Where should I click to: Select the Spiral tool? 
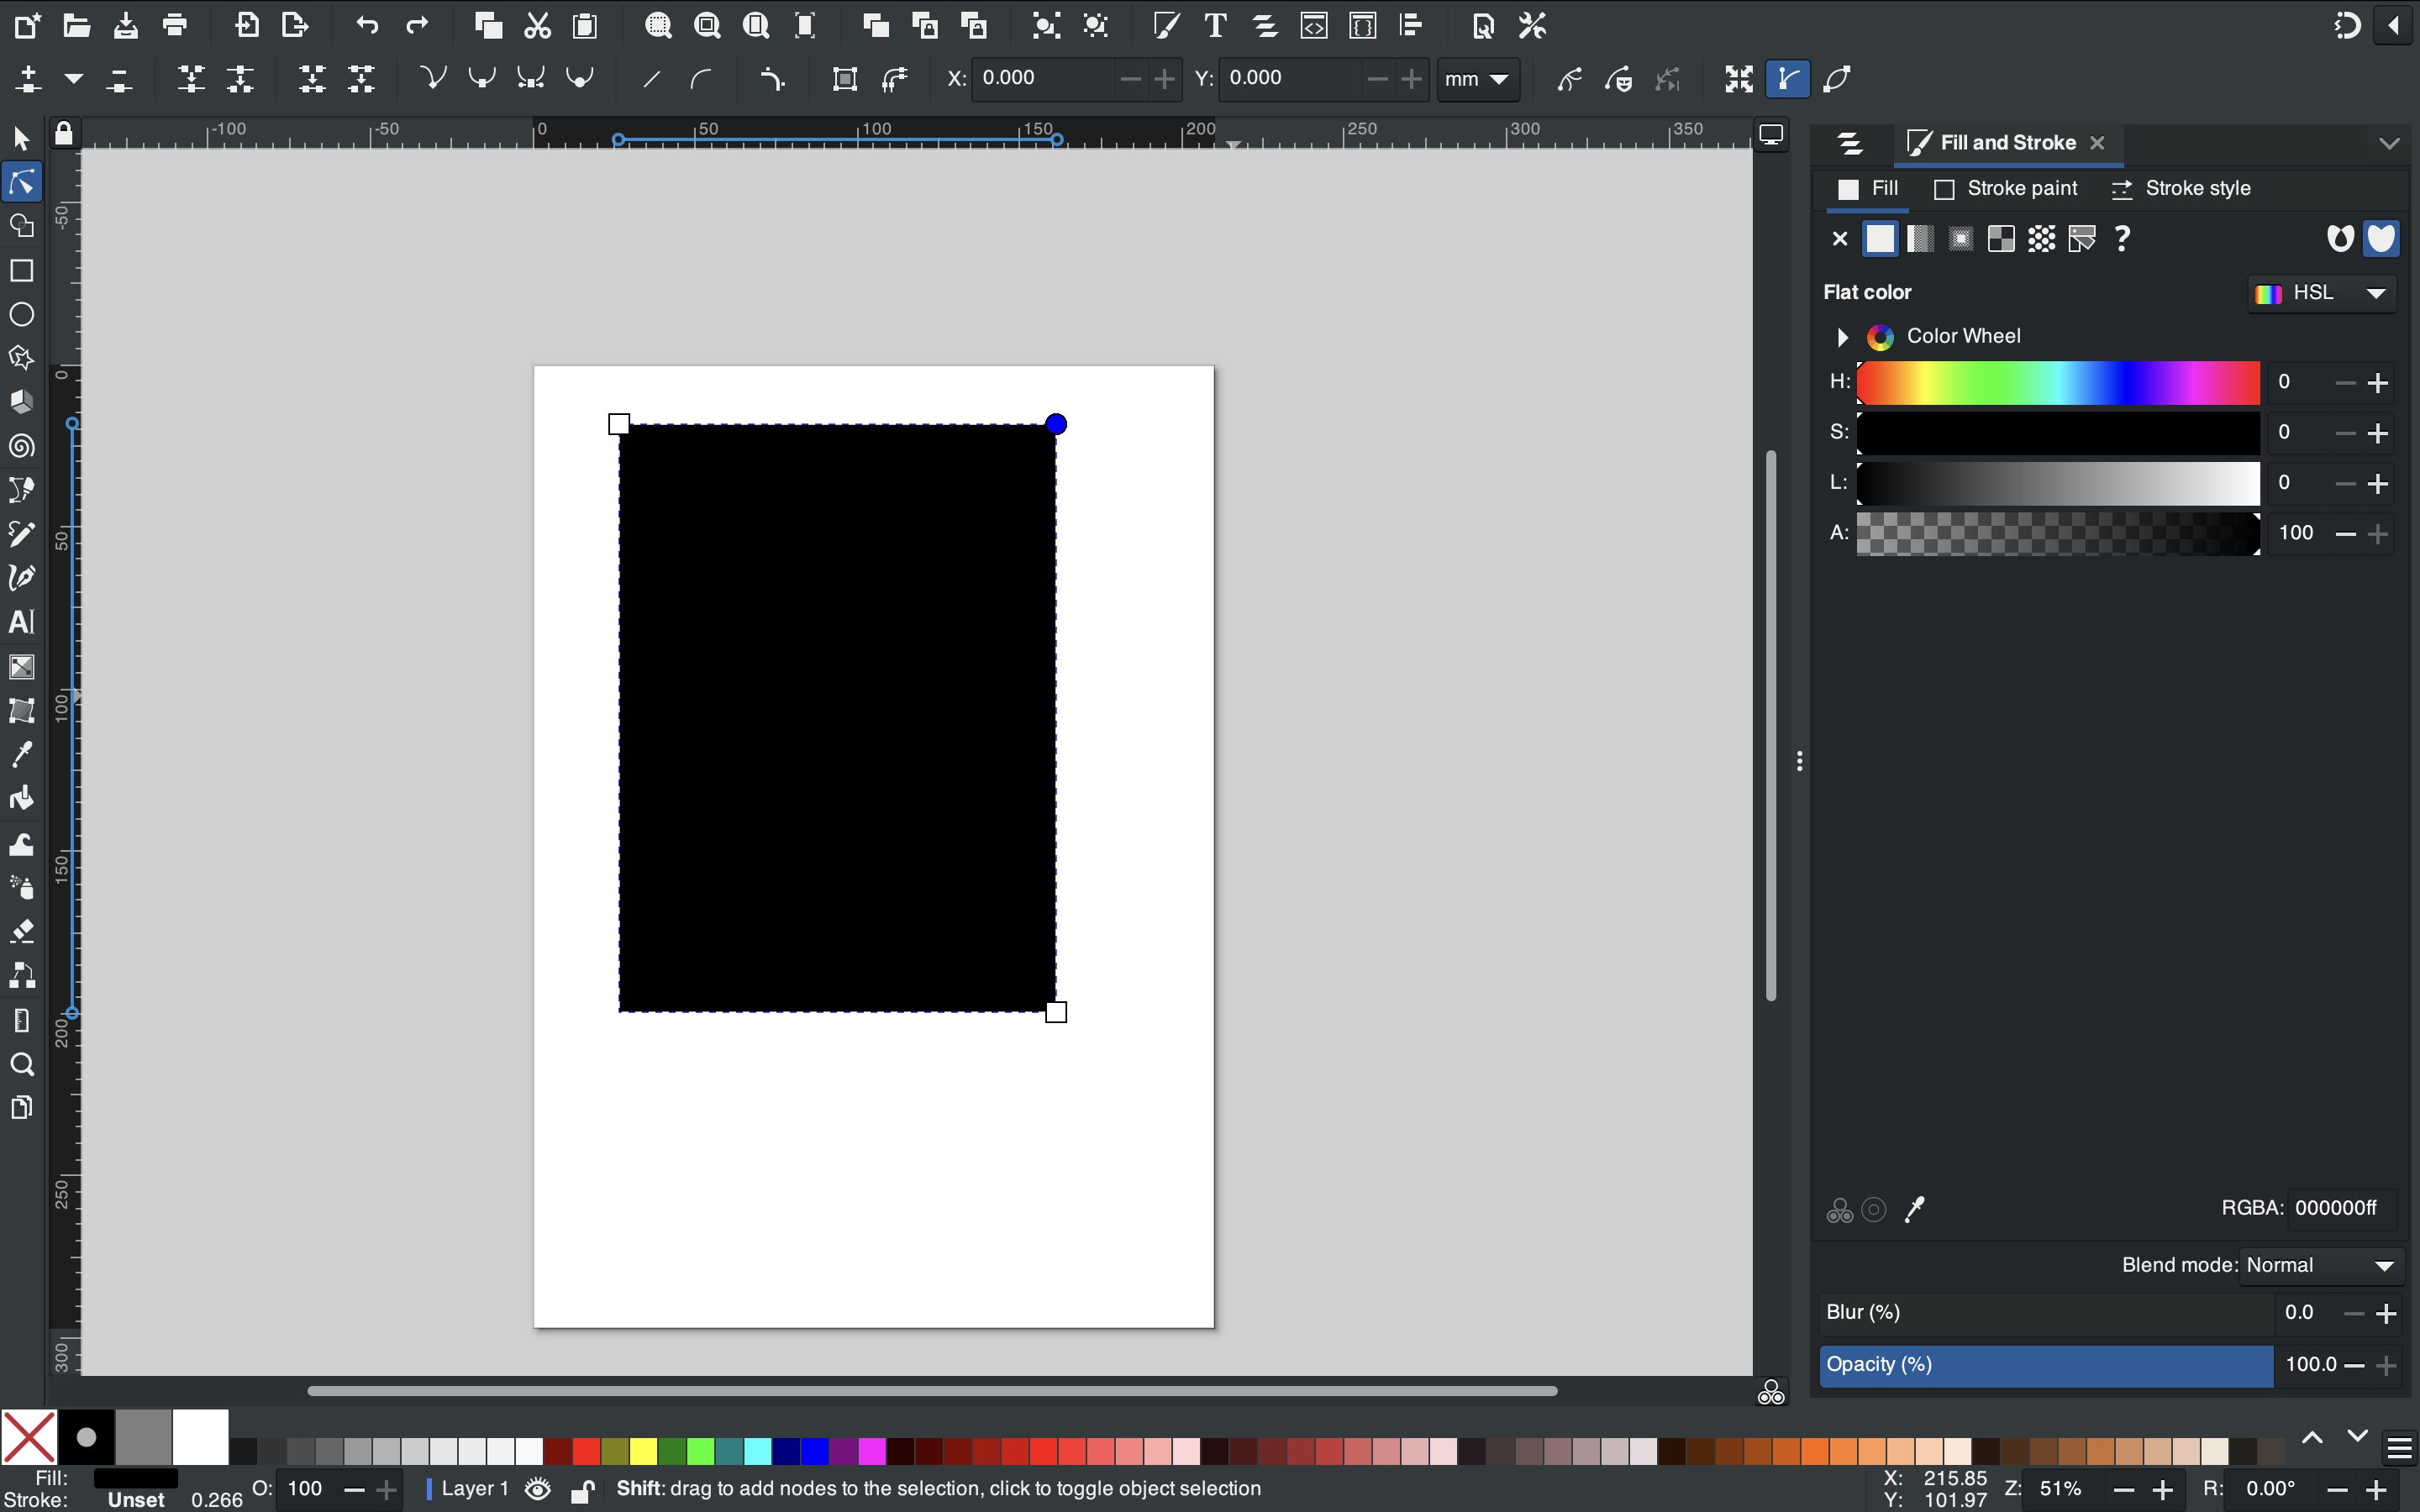click(22, 446)
